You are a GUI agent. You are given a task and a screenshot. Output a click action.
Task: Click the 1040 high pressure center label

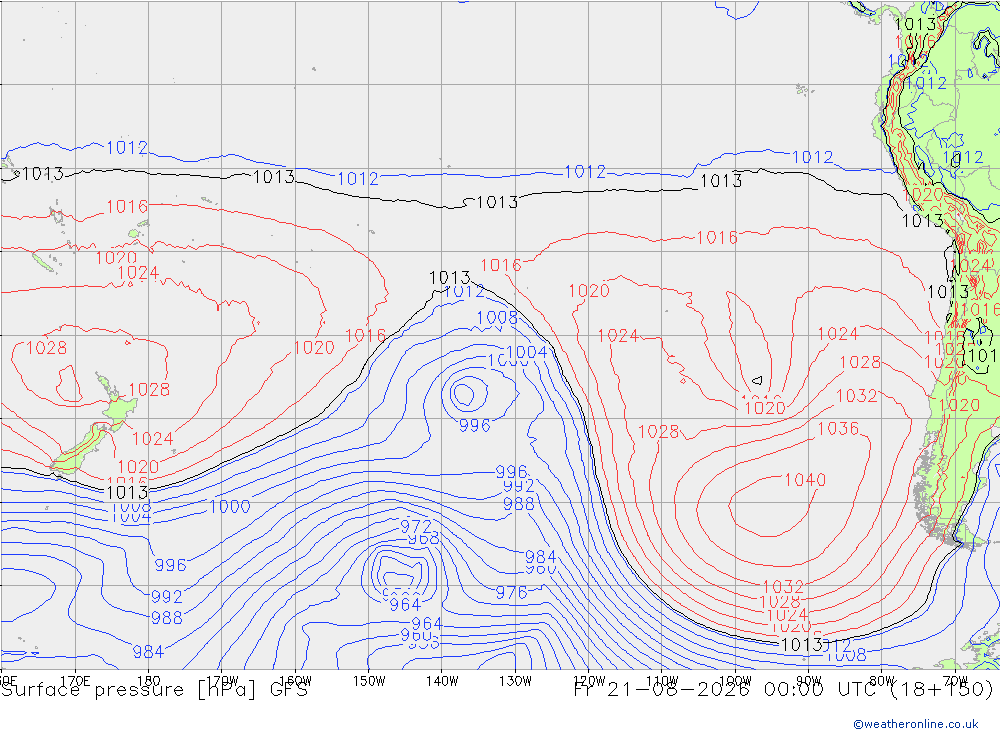point(805,480)
